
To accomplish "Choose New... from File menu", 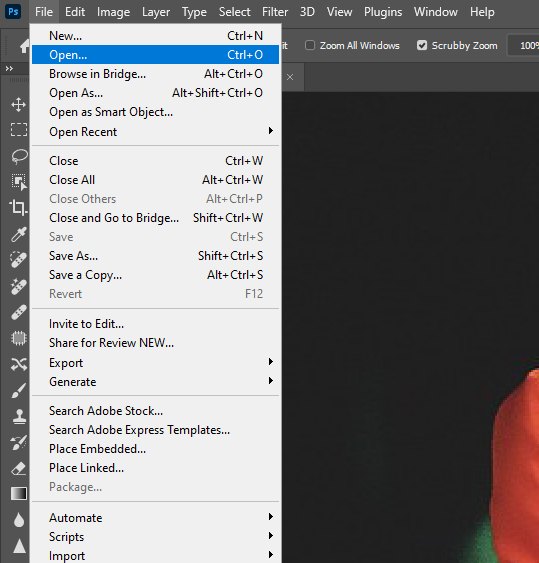I will click(155, 36).
